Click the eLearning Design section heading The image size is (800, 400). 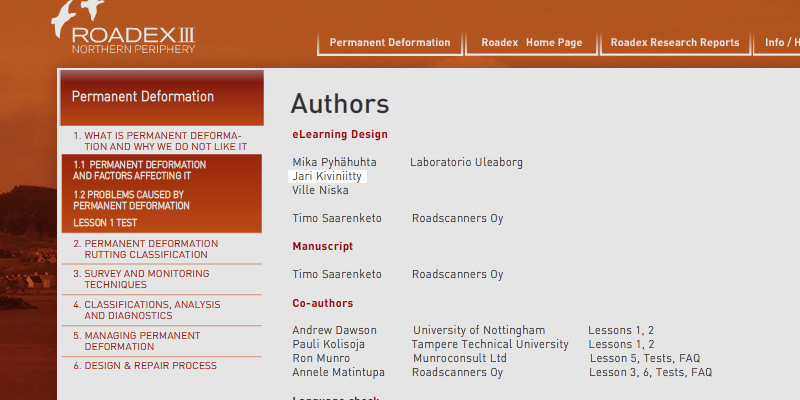(x=340, y=135)
